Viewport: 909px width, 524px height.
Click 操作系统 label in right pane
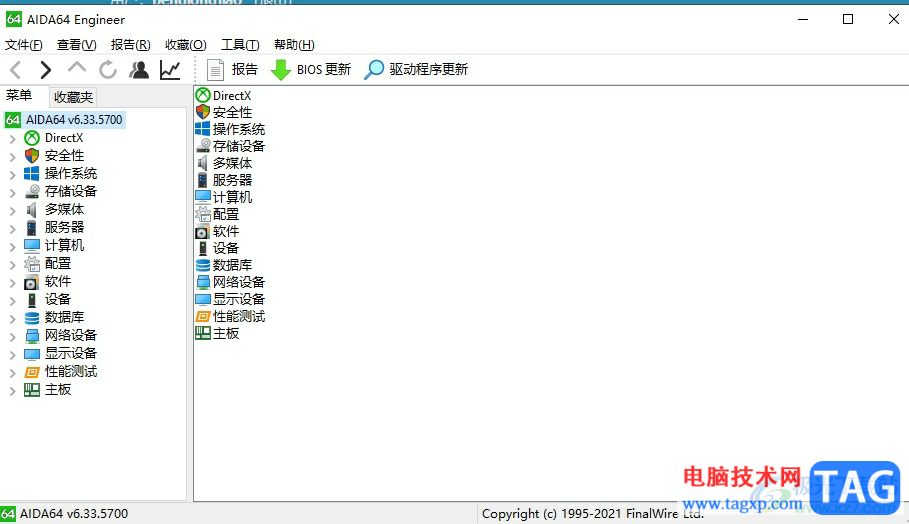click(x=239, y=129)
